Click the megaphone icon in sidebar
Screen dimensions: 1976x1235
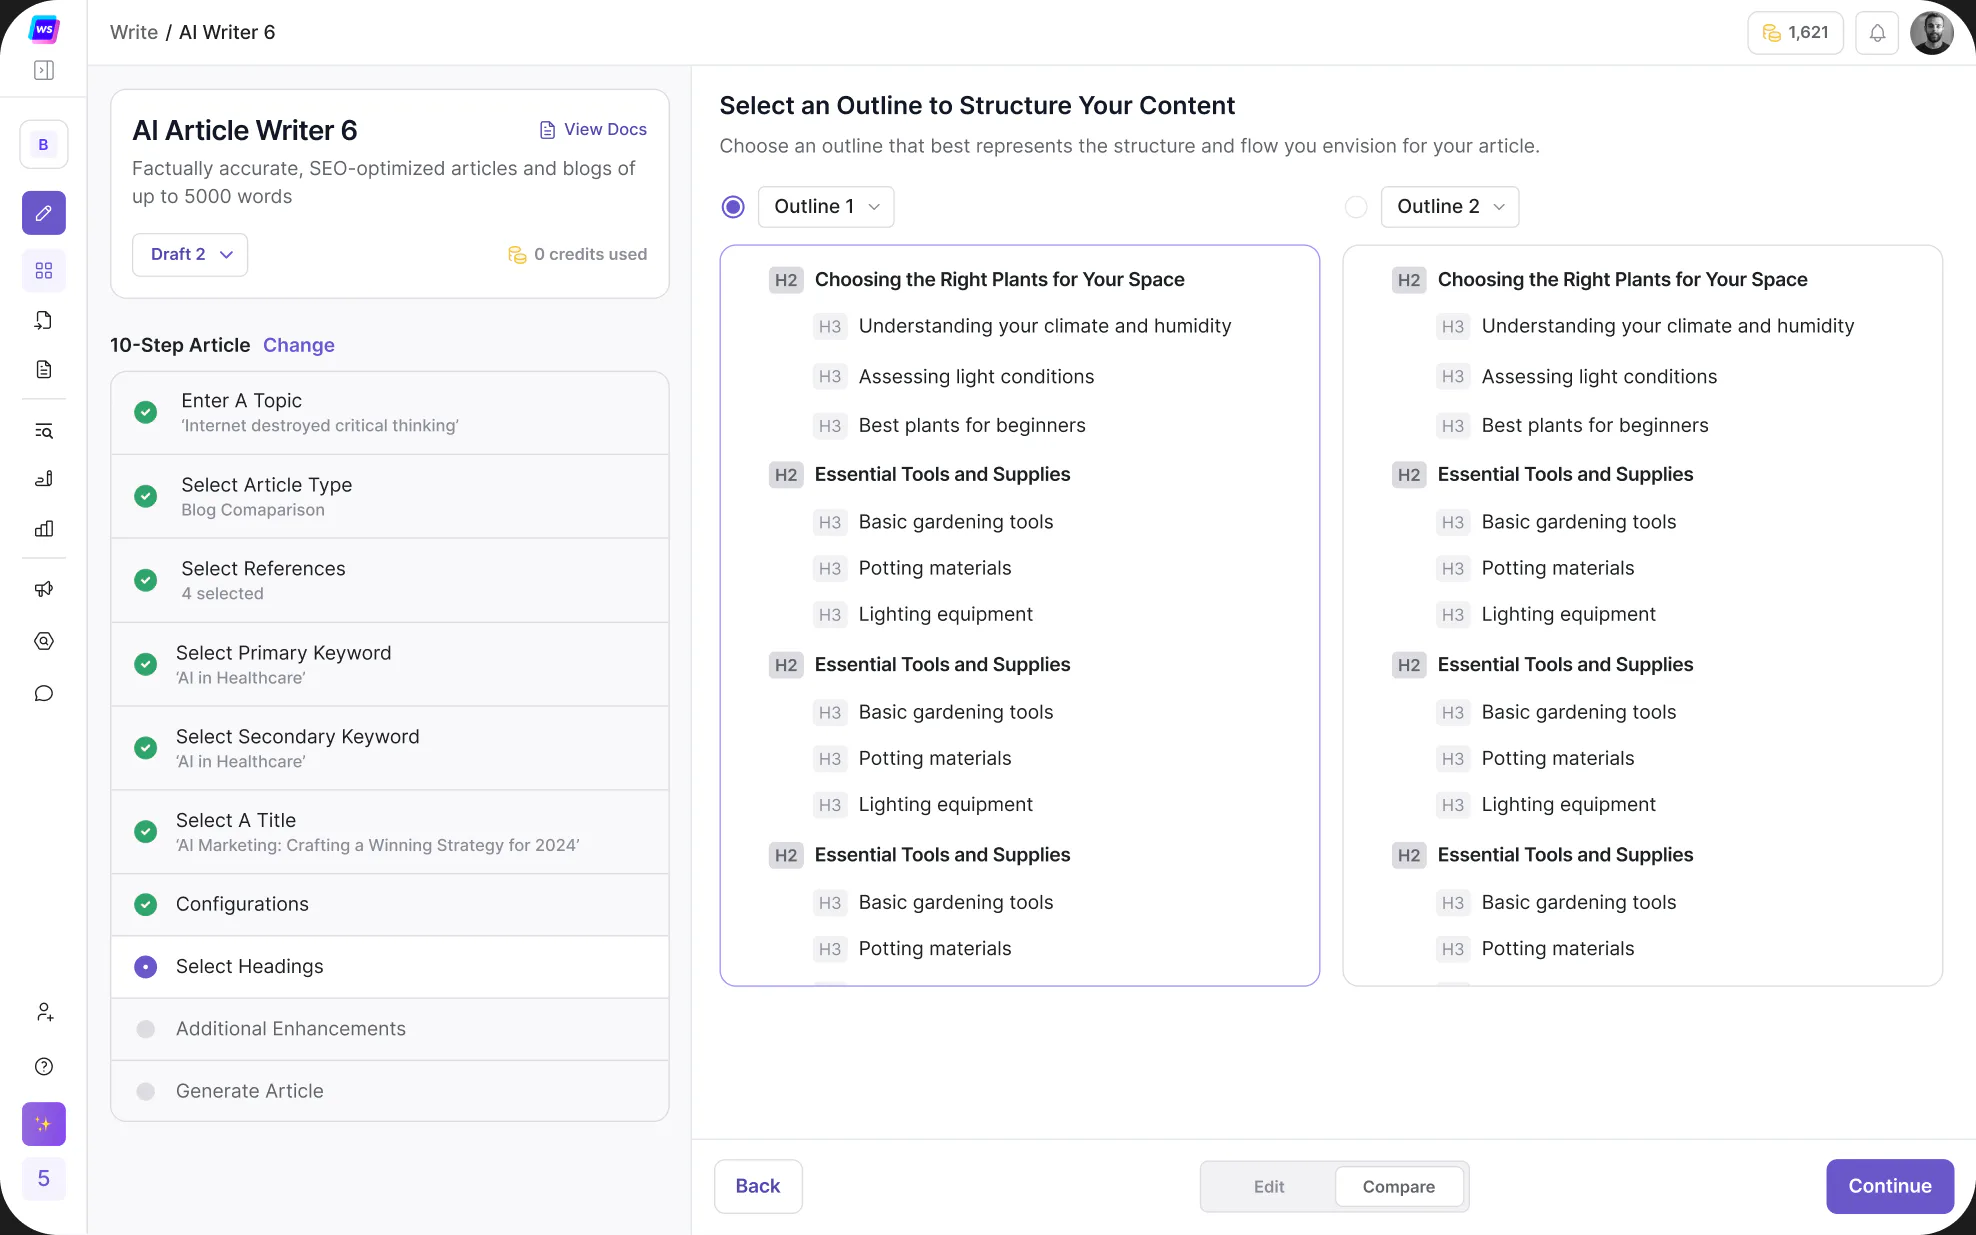coord(44,589)
